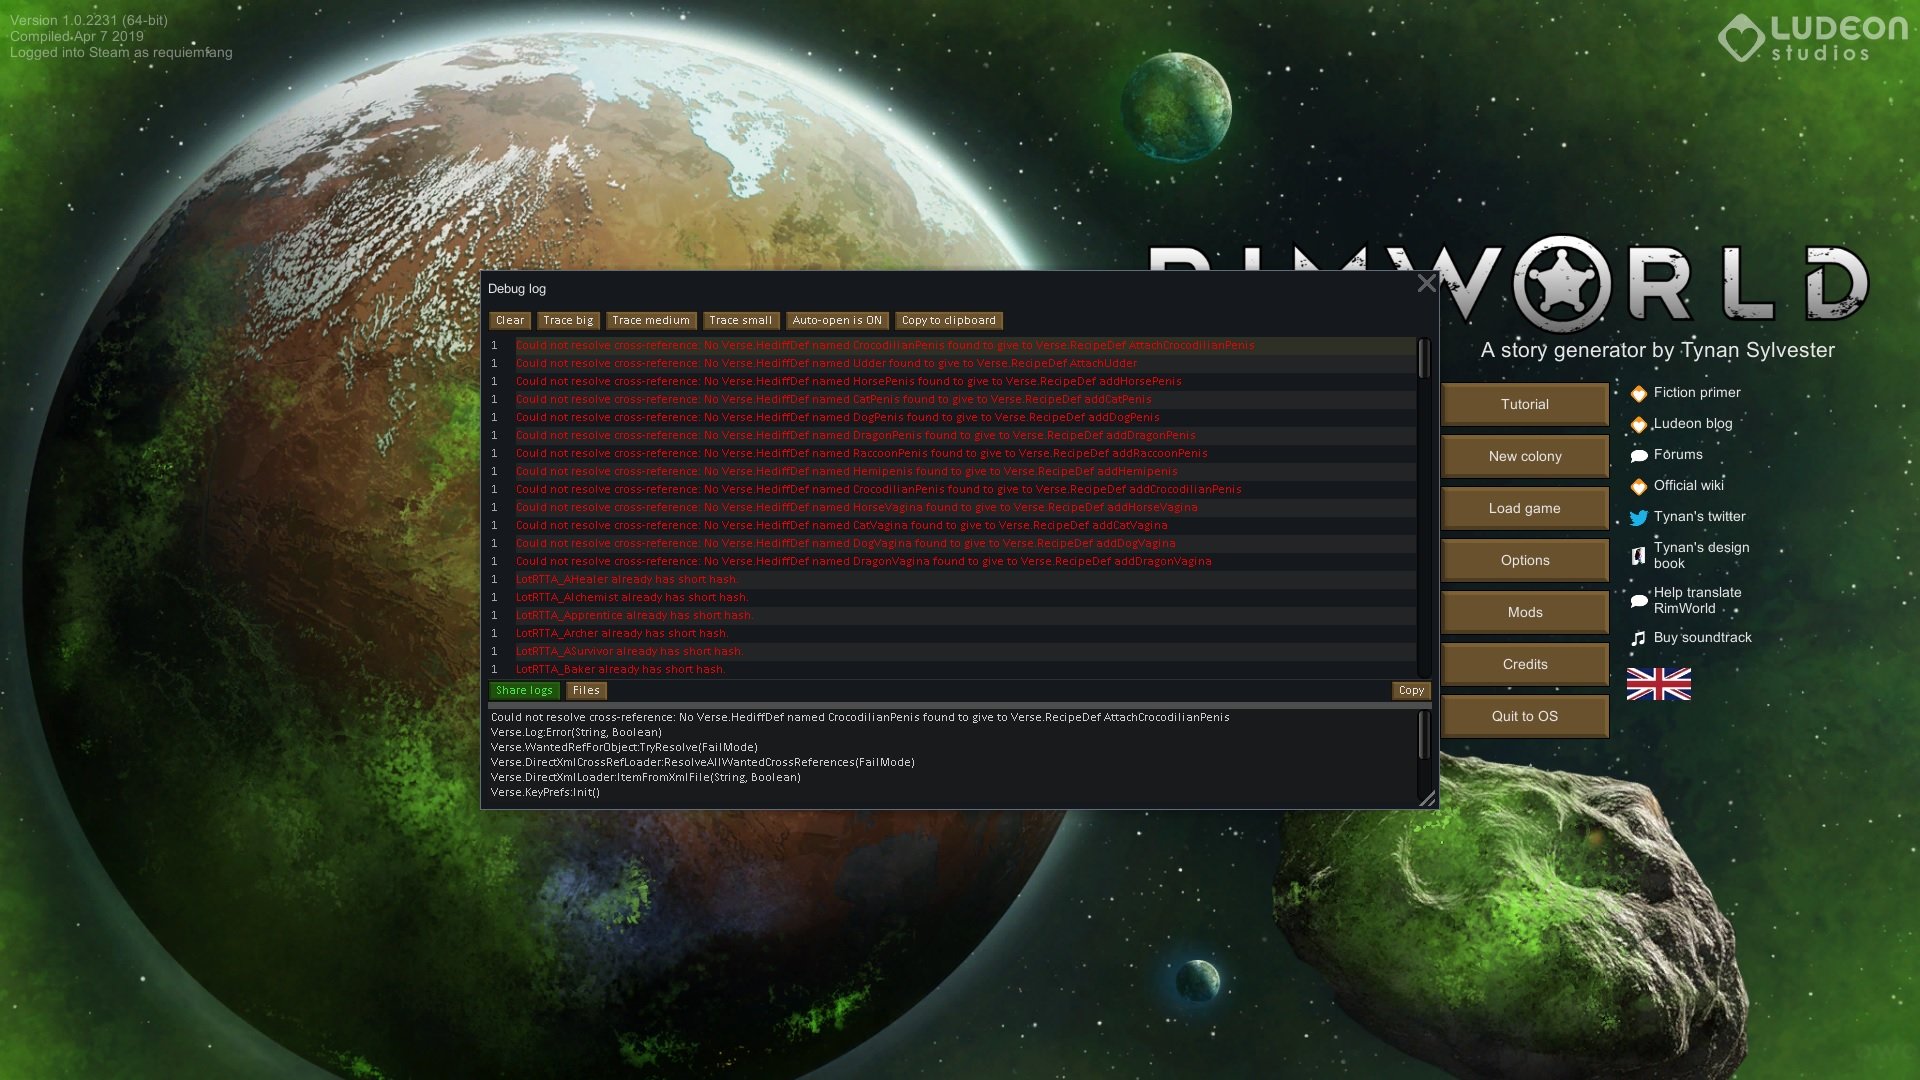Select the Options menu item

[1524, 559]
